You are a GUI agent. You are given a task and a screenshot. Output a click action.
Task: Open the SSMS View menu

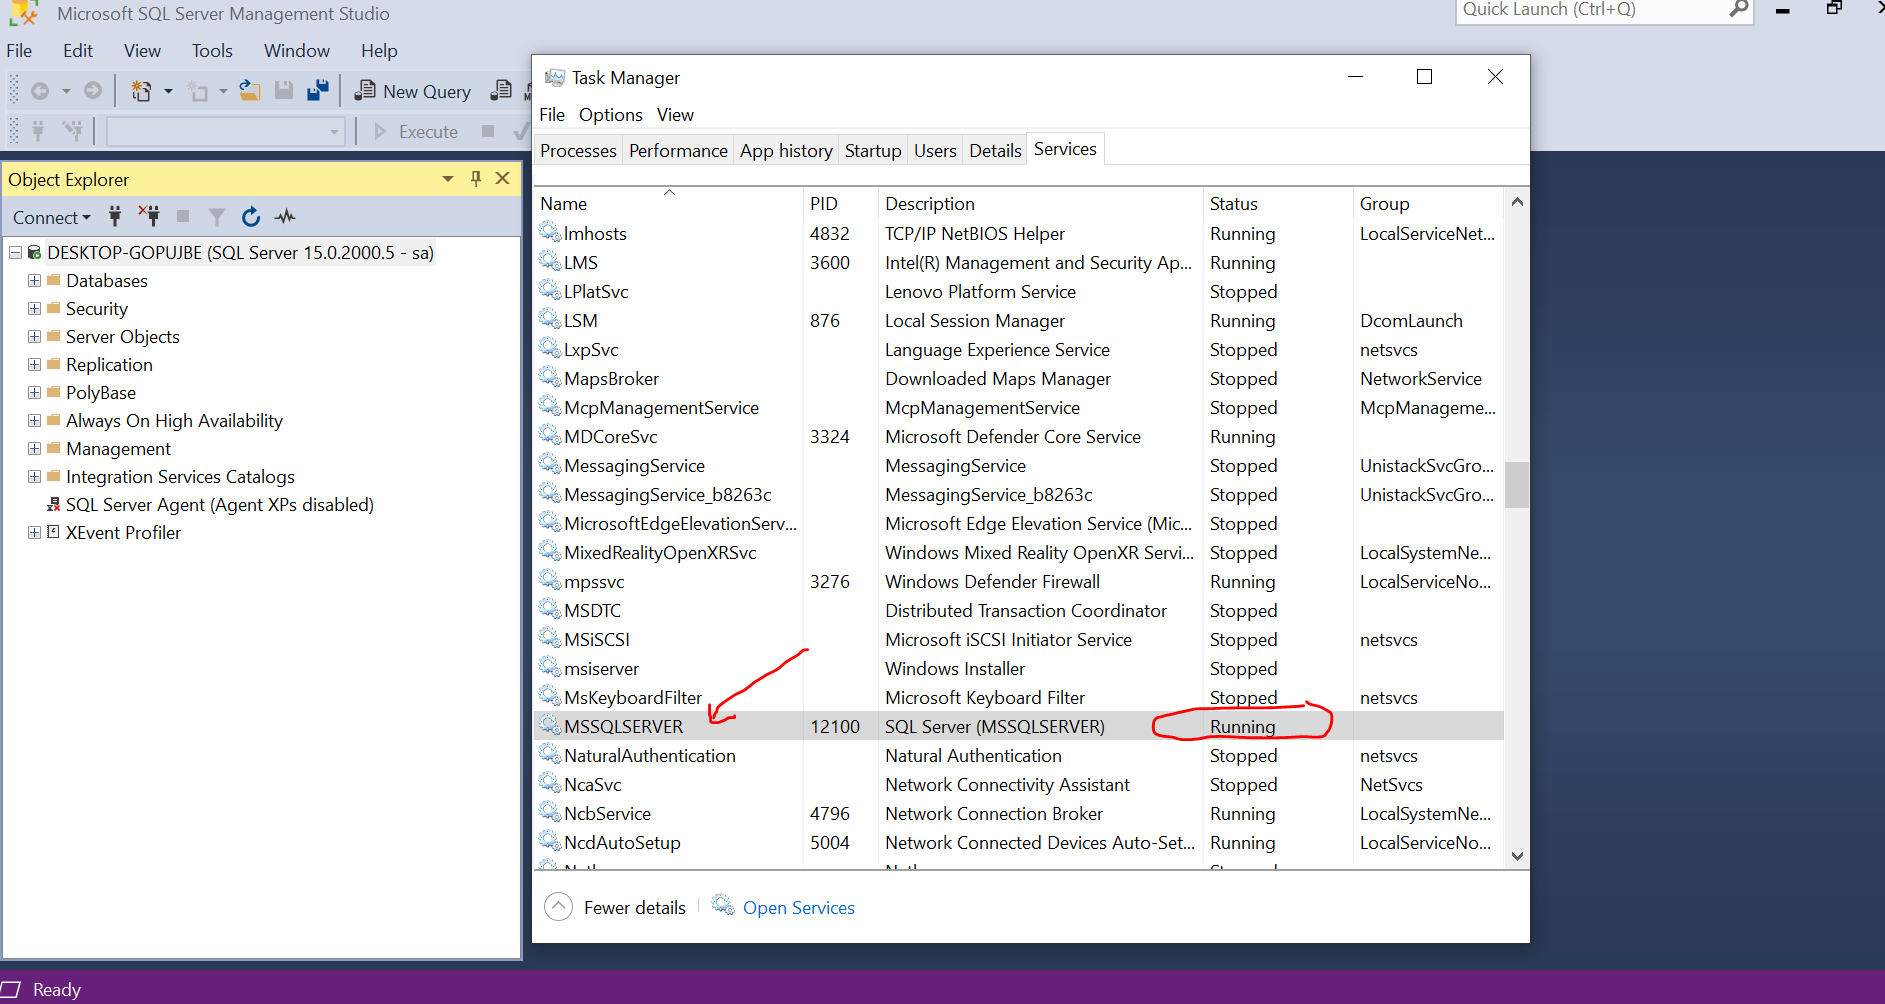click(x=142, y=51)
